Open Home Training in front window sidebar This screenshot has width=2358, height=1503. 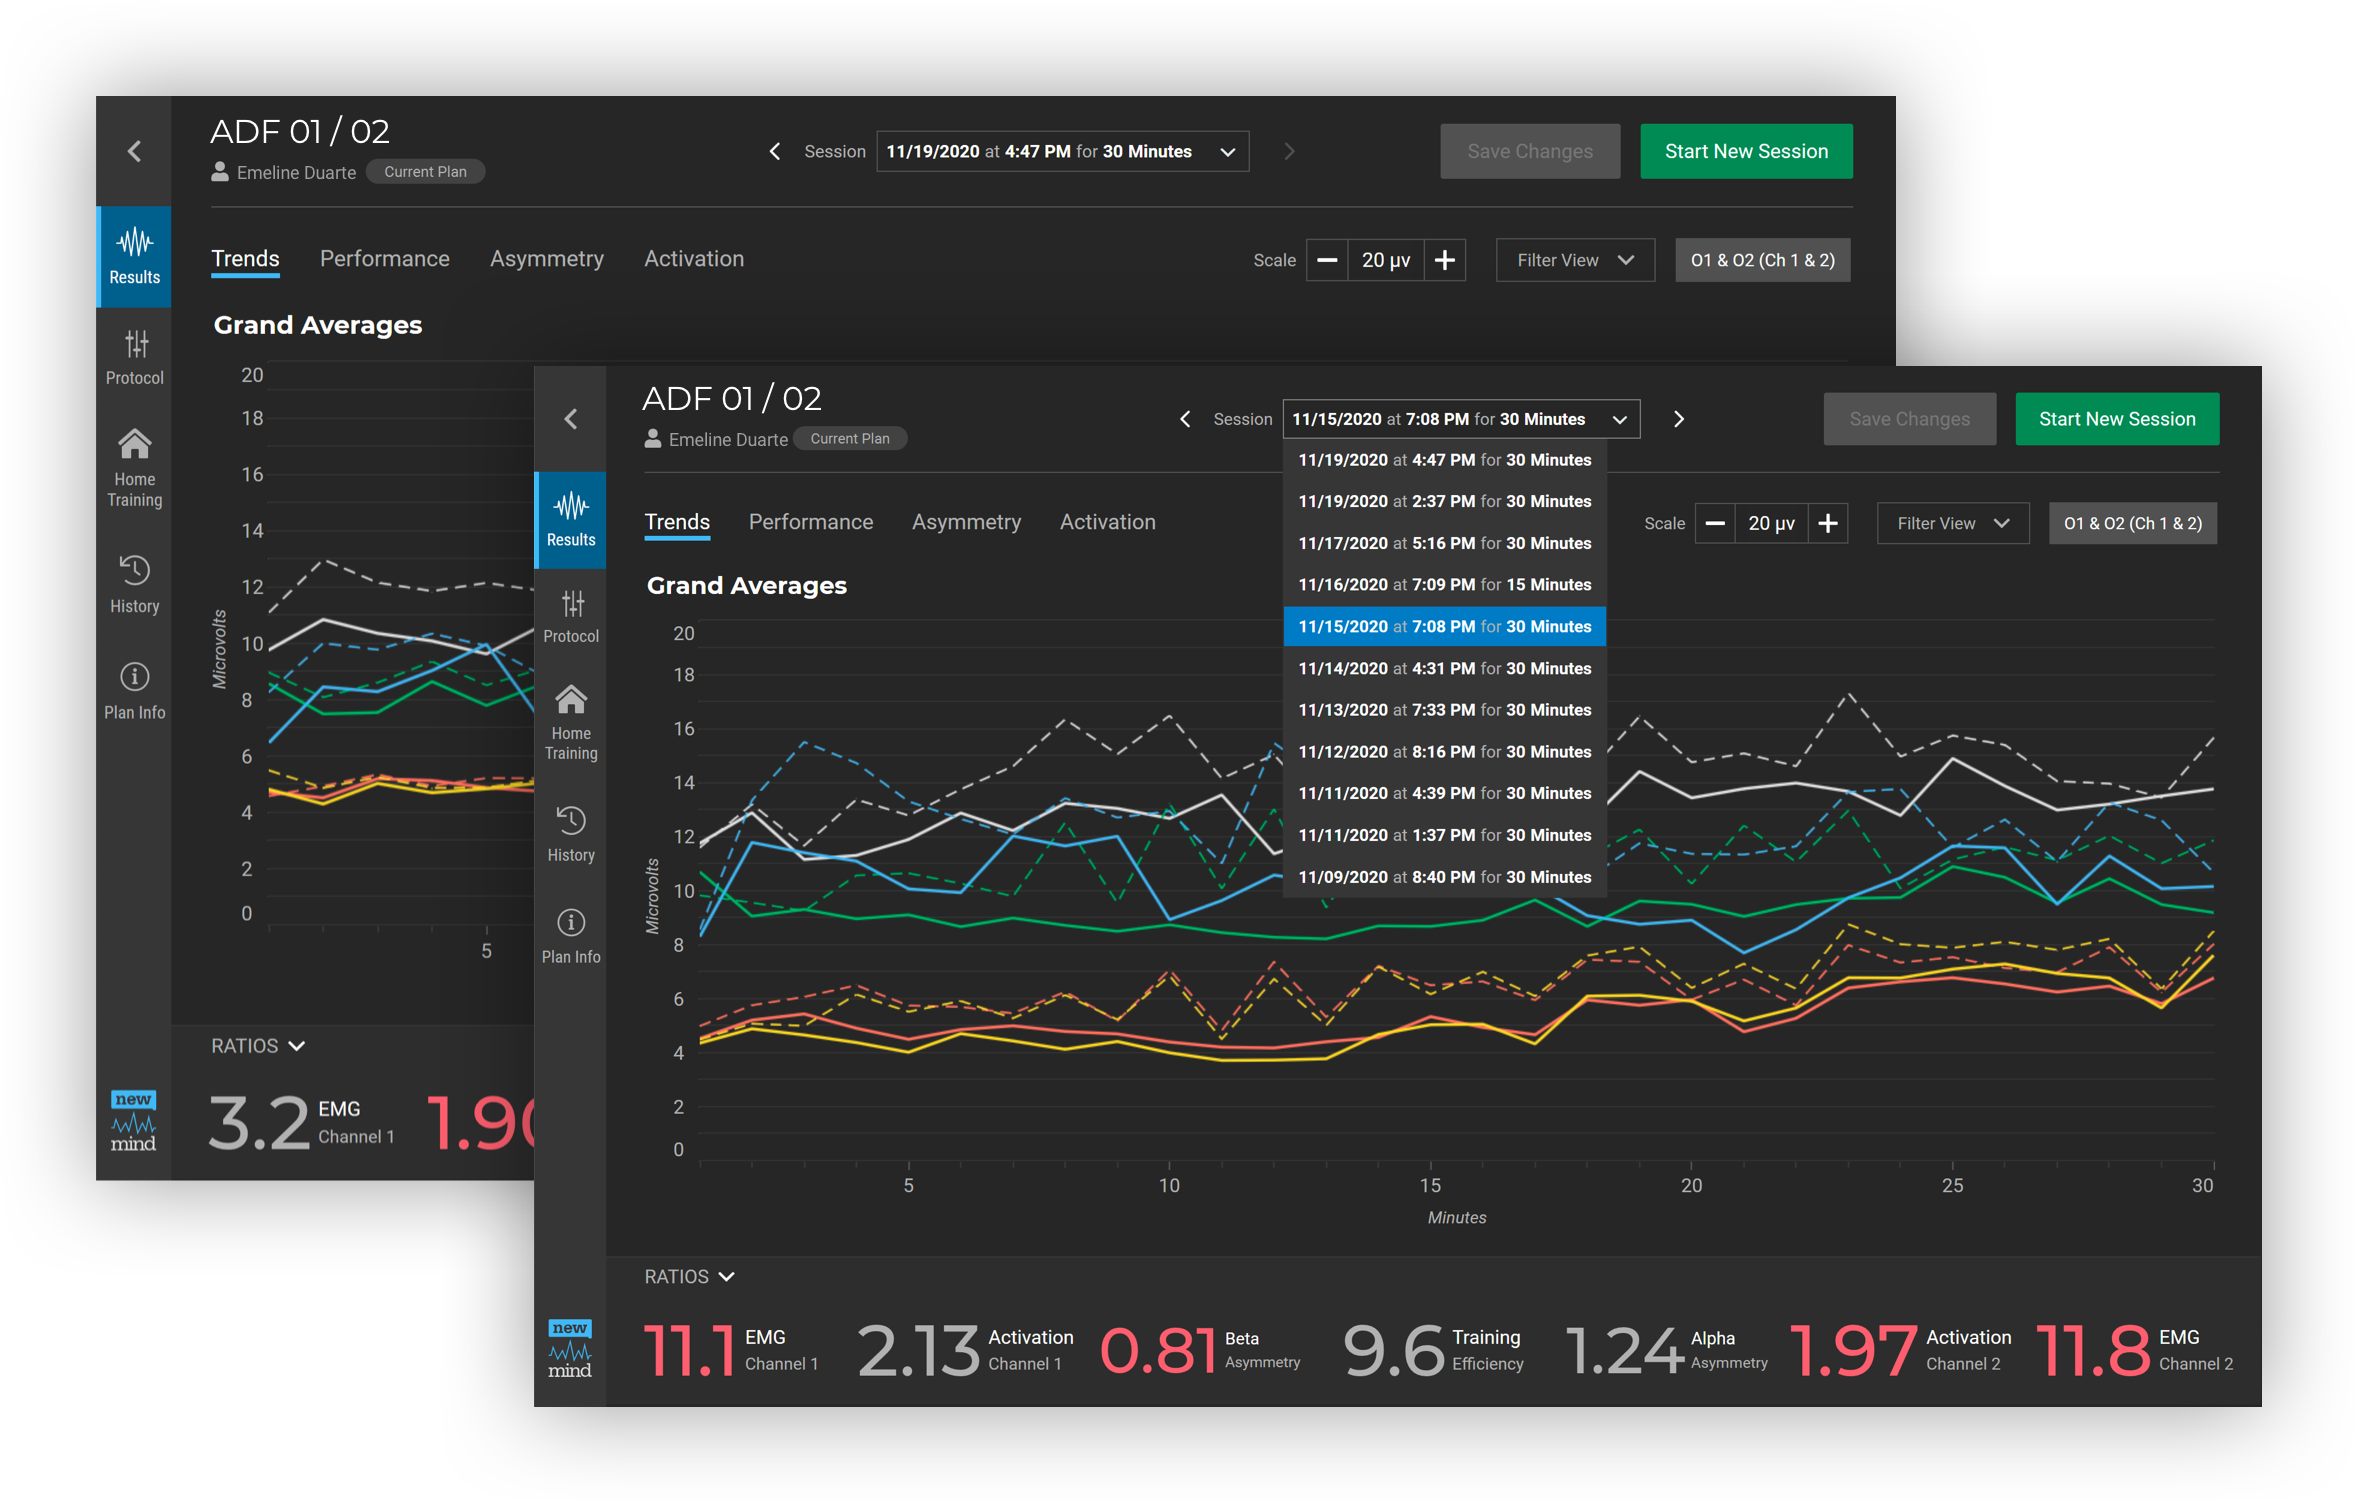click(x=570, y=722)
